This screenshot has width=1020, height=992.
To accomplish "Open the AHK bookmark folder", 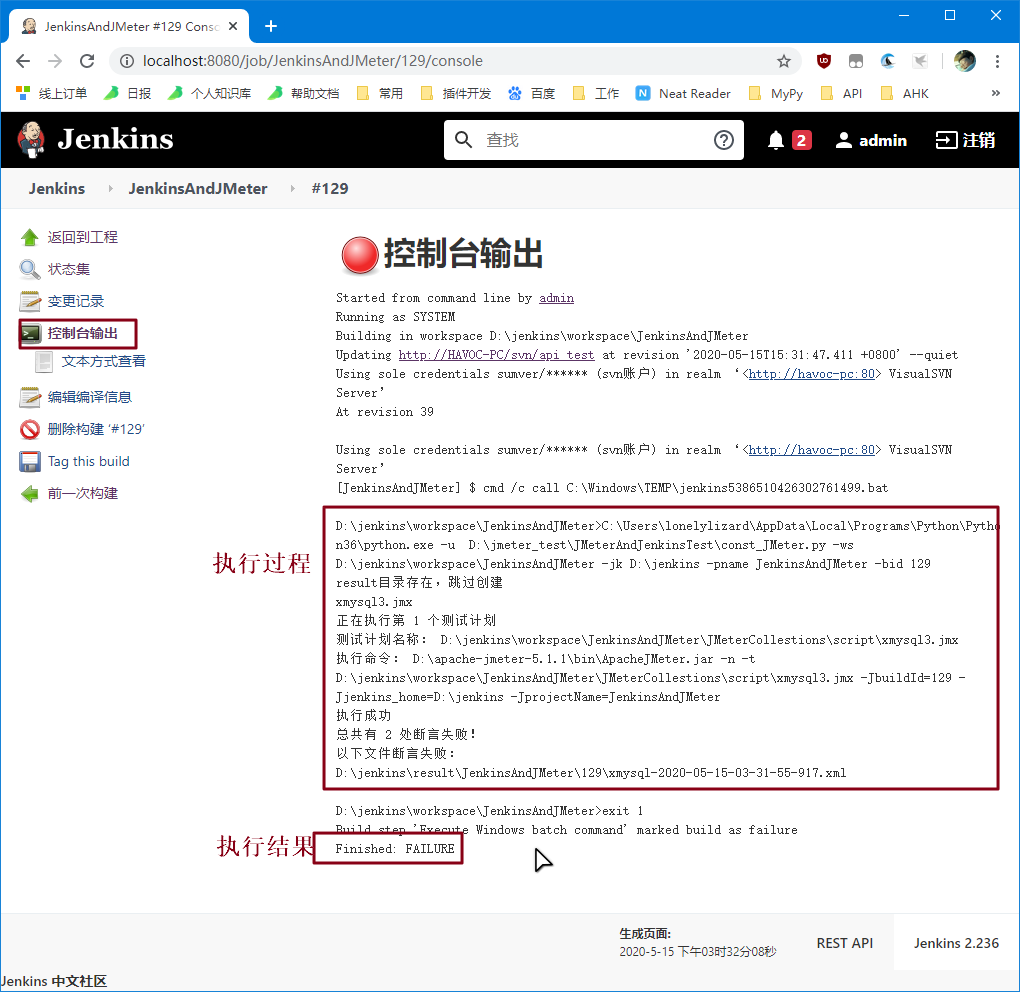I will (x=904, y=94).
